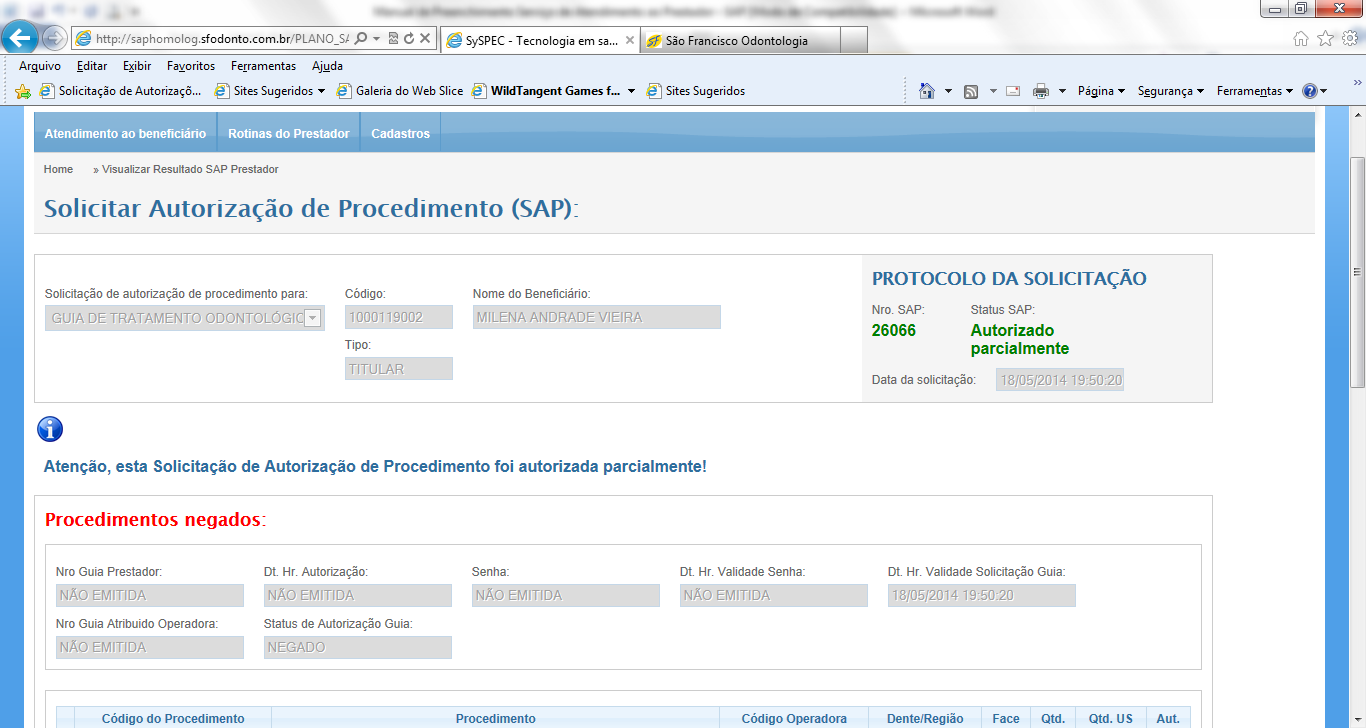Image resolution: width=1366 pixels, height=728 pixels.
Task: Click the Nome do Beneficiário field
Action: [x=597, y=317]
